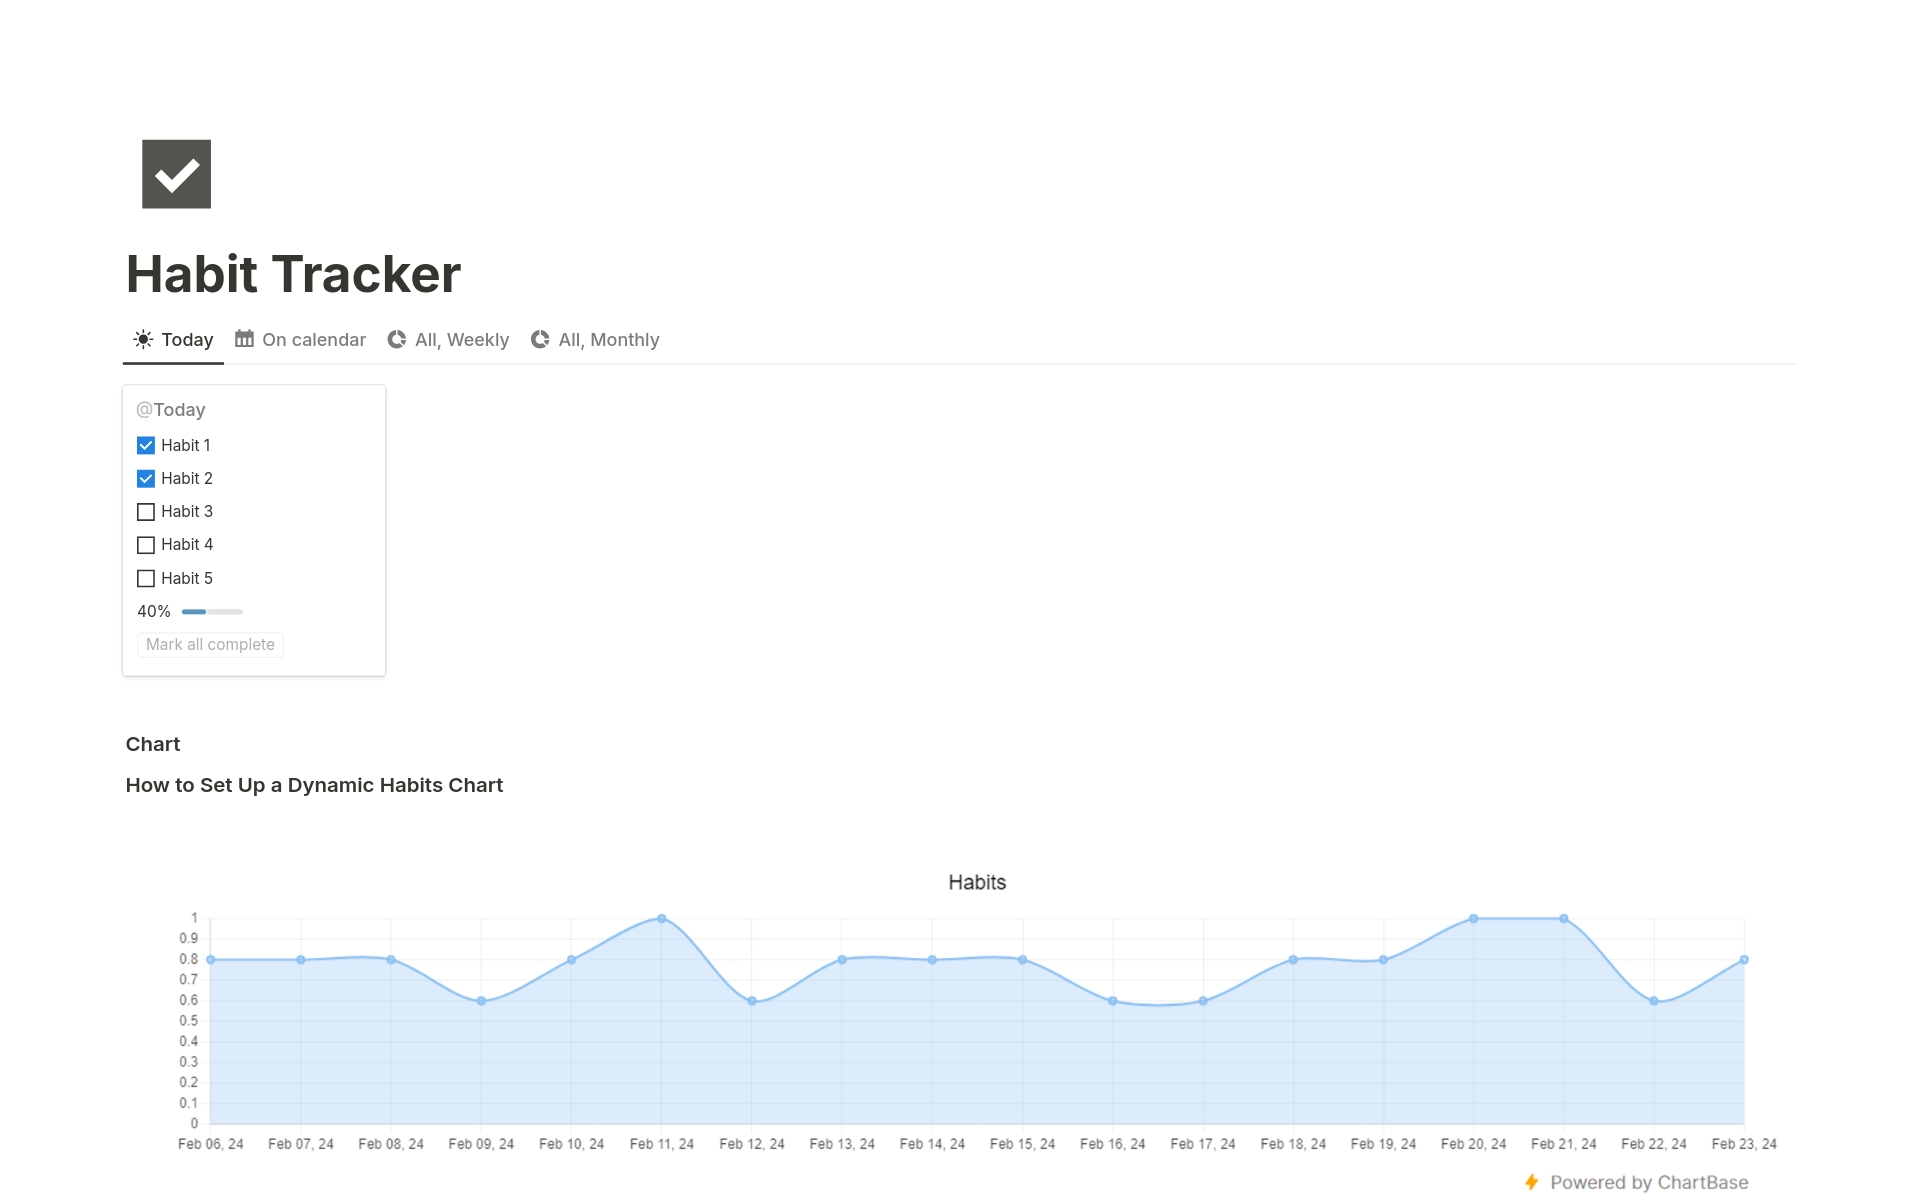Click the pie chart icon for All, Weekly
The height and width of the screenshot is (1199, 1920).
click(x=397, y=340)
